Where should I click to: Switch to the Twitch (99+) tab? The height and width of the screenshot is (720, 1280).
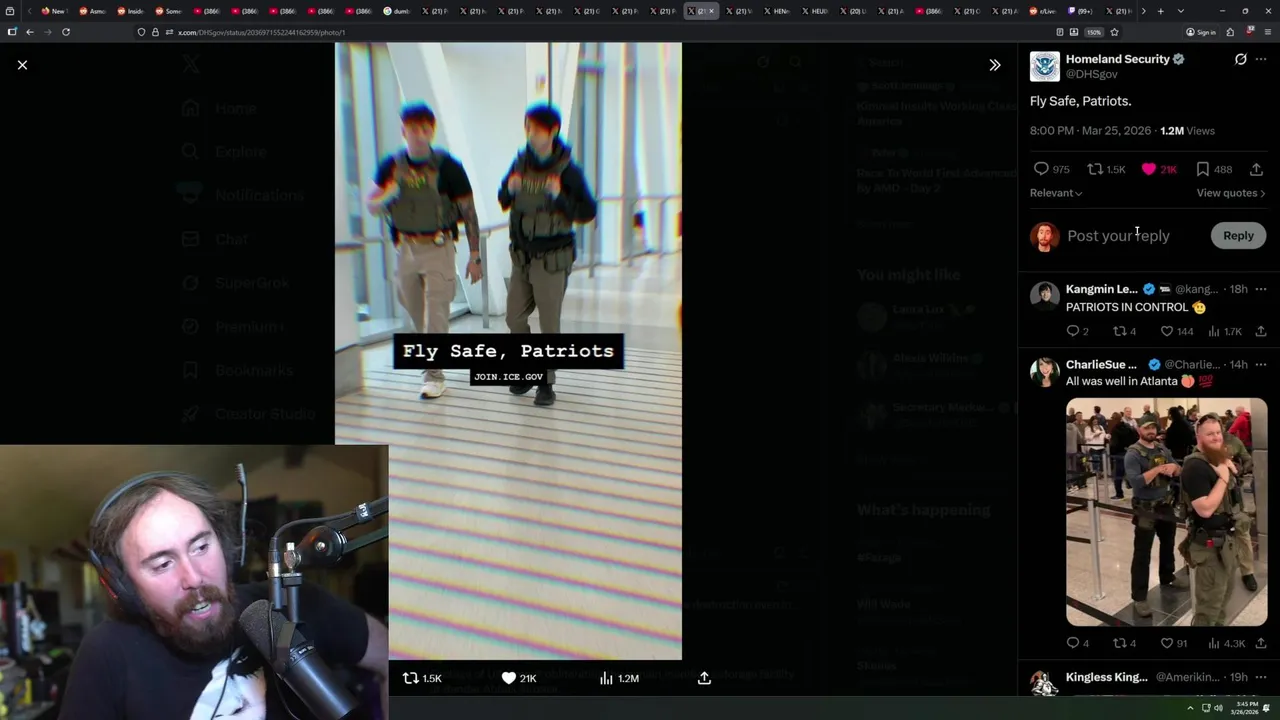1081,11
